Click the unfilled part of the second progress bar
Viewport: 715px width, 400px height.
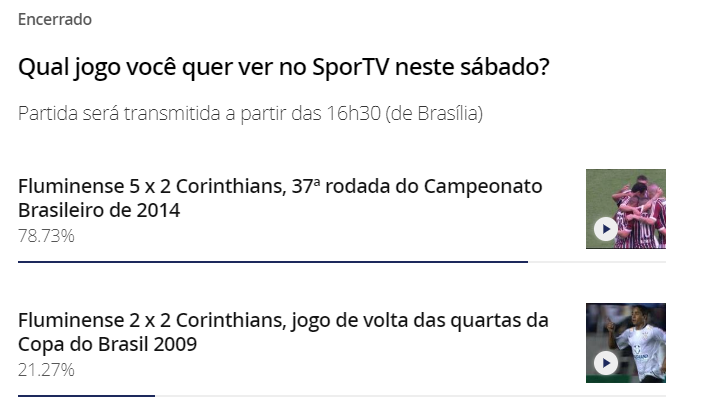[x=410, y=395]
